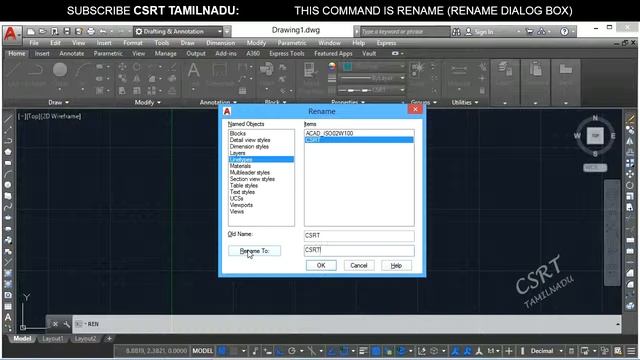Expand the Utilities panel dropdown
Viewport: 640px width, 360px height.
[464, 102]
